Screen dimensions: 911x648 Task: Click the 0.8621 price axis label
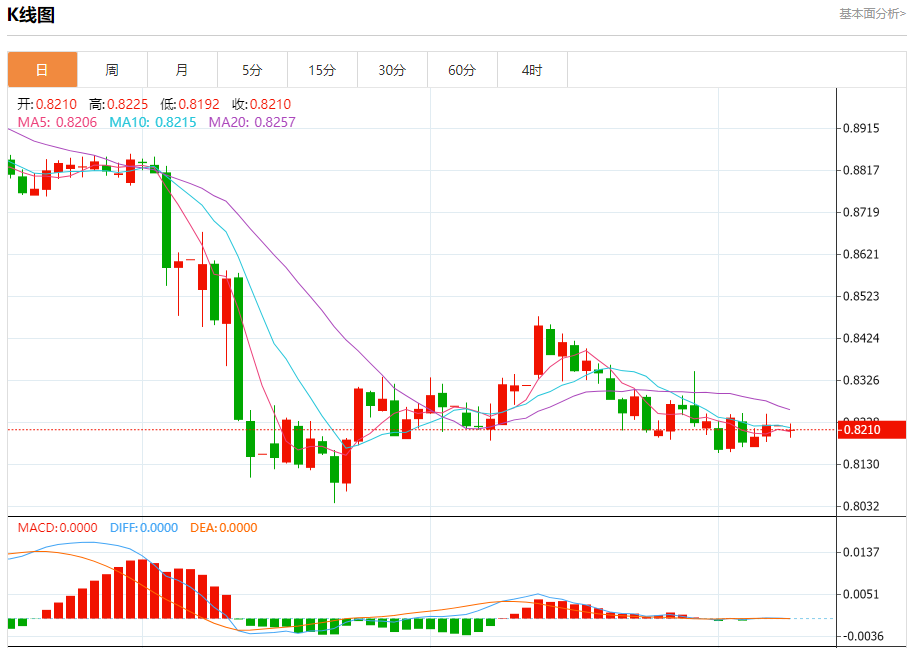point(861,254)
